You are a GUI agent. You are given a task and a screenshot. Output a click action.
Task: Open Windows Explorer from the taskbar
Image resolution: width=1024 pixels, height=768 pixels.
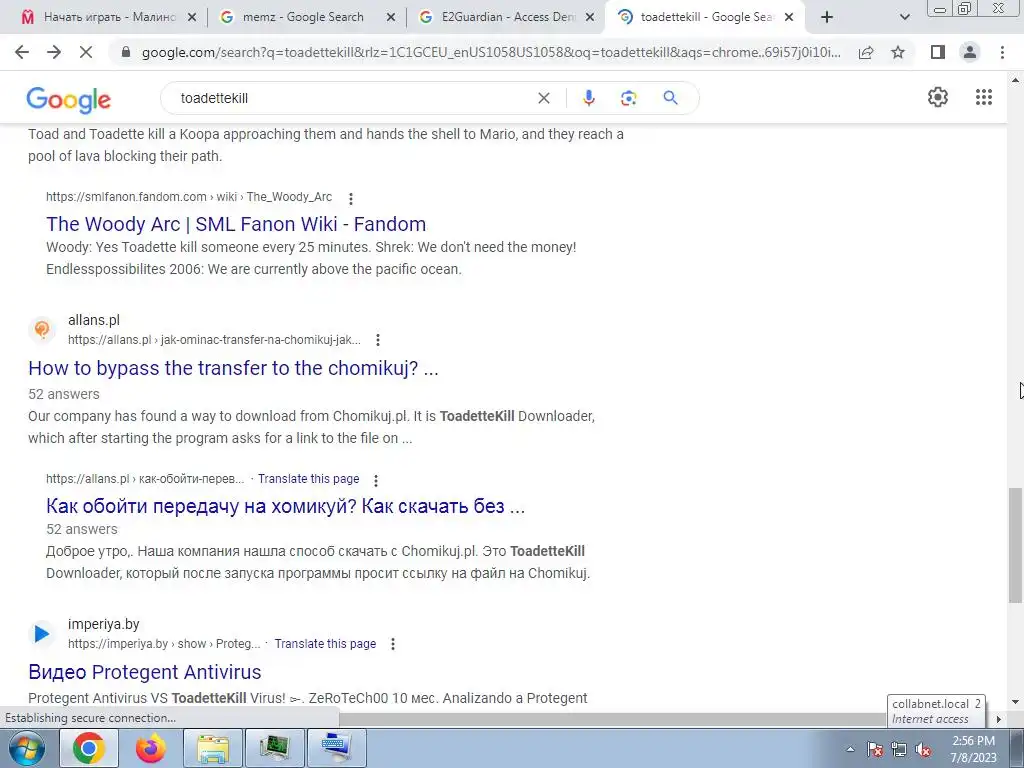[x=213, y=748]
